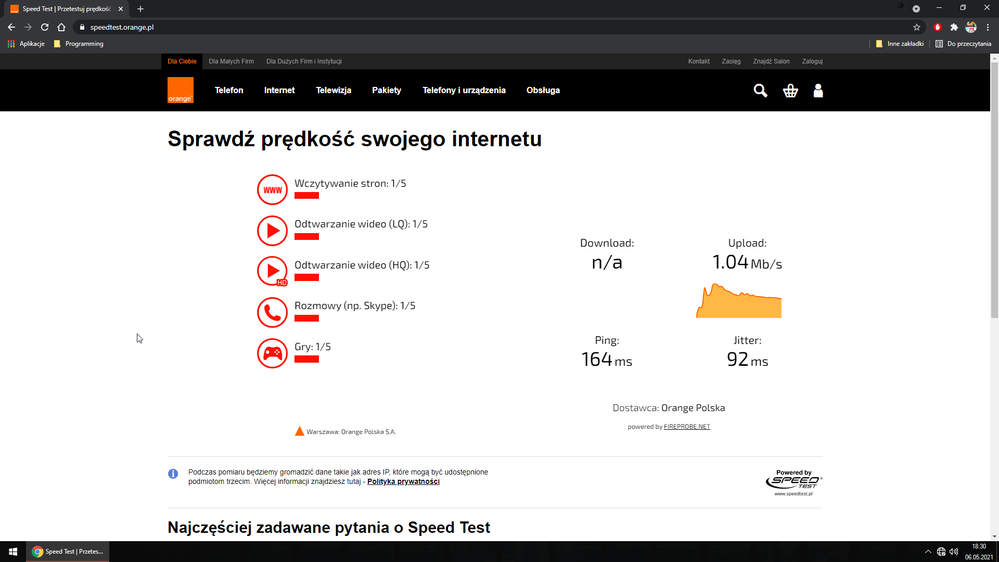Bookmark page with the star icon
Image resolution: width=999 pixels, height=562 pixels.
click(x=916, y=27)
